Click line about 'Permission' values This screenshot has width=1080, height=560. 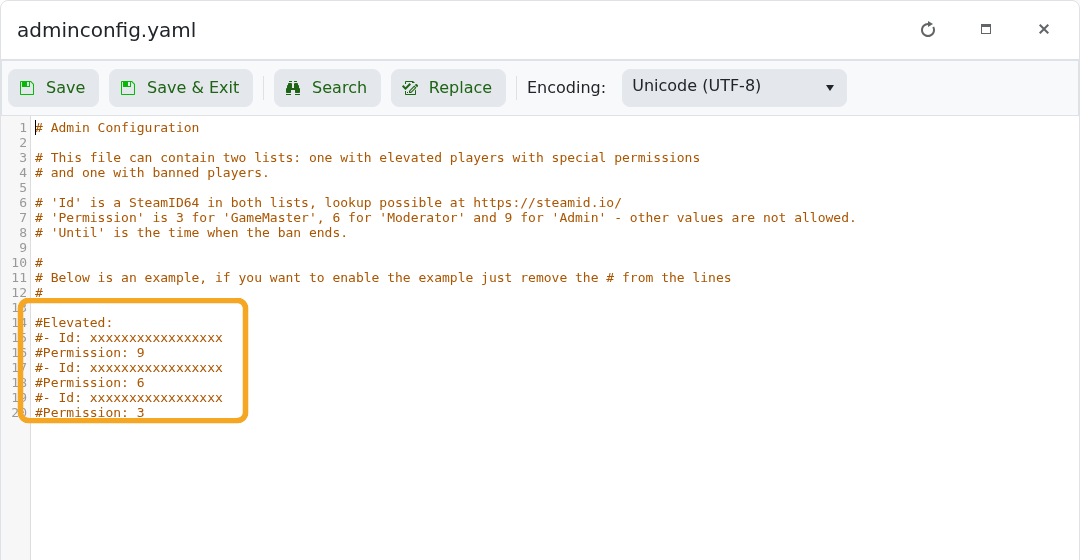point(446,218)
